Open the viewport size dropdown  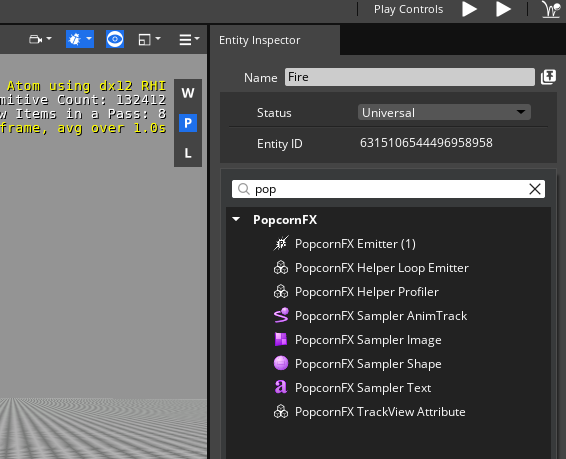click(149, 39)
